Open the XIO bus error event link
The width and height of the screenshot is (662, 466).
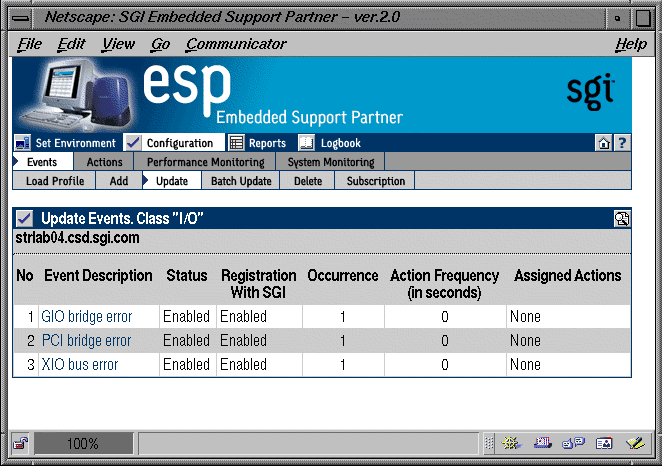tap(79, 365)
